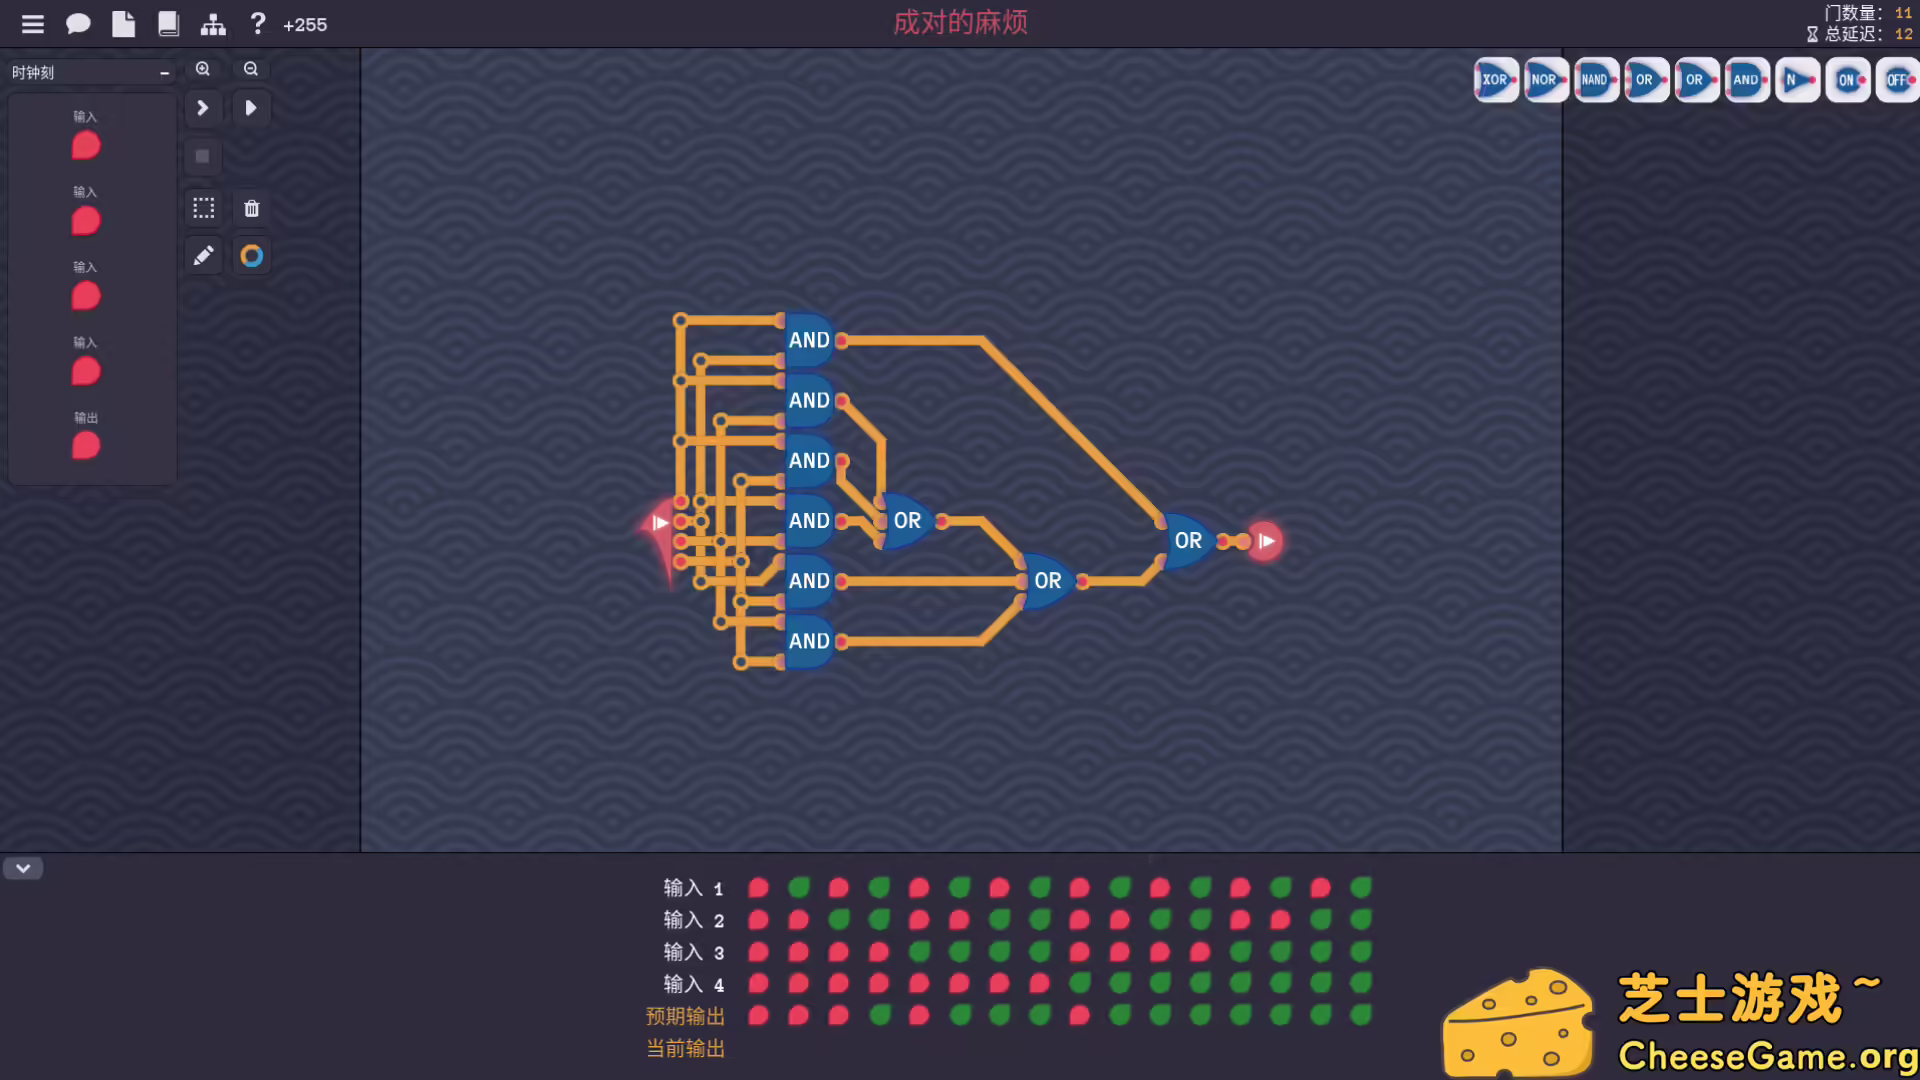Pick the NOT gate labeled N

[1795, 80]
